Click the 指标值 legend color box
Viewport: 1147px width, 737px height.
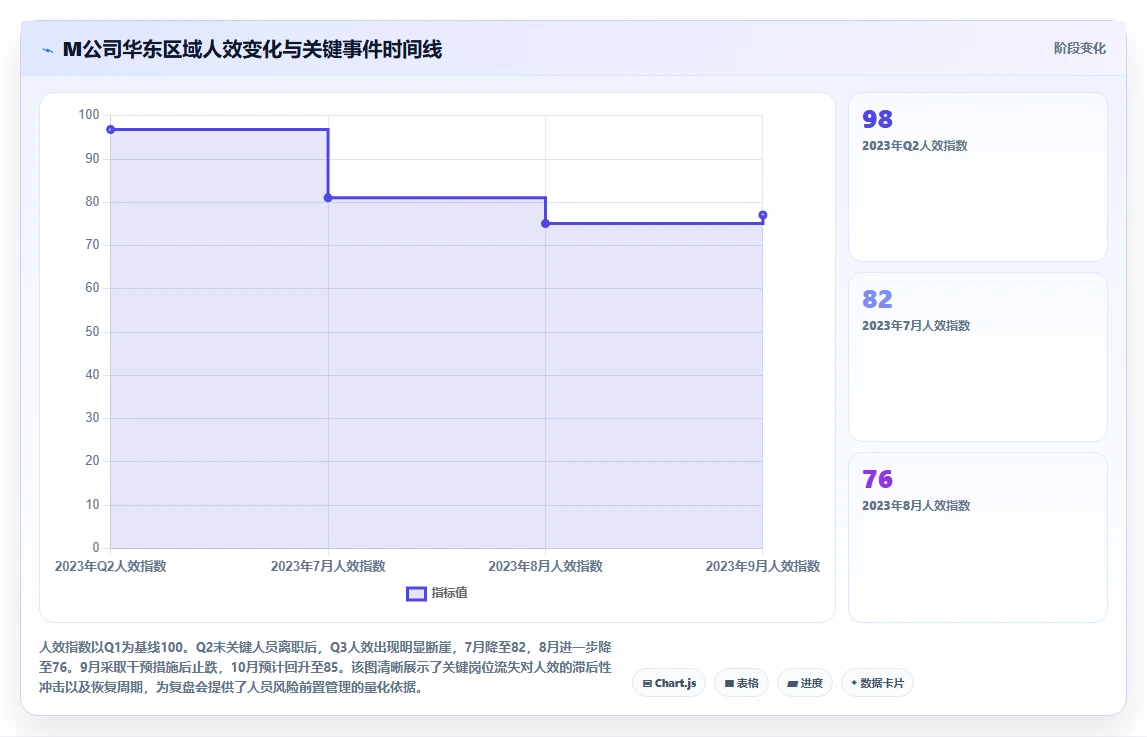tap(416, 594)
